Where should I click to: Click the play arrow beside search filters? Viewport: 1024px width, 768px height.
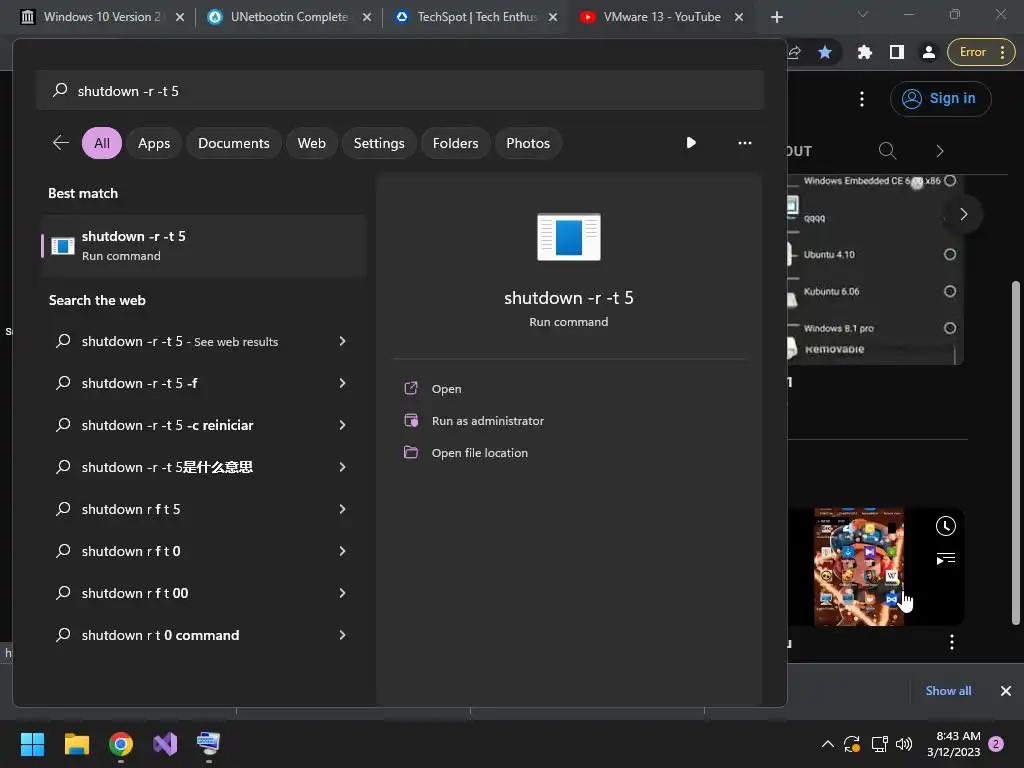[x=691, y=142]
